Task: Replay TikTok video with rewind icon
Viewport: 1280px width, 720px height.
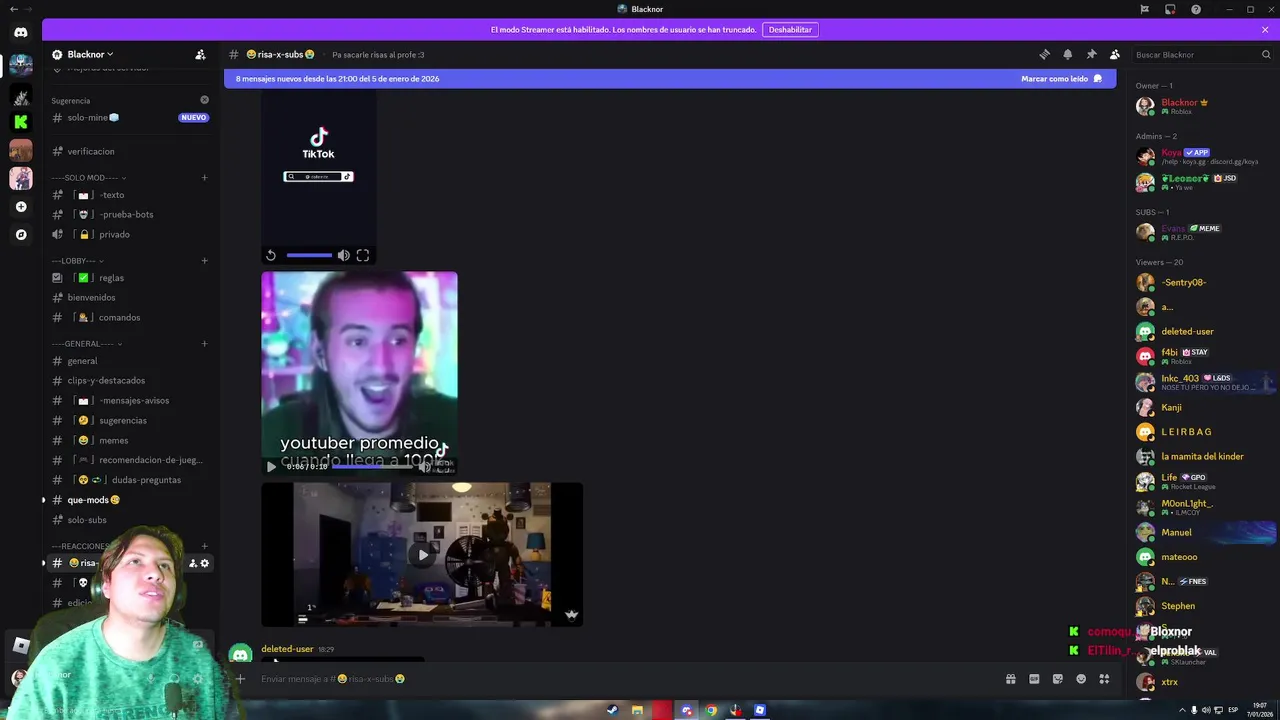Action: click(270, 255)
